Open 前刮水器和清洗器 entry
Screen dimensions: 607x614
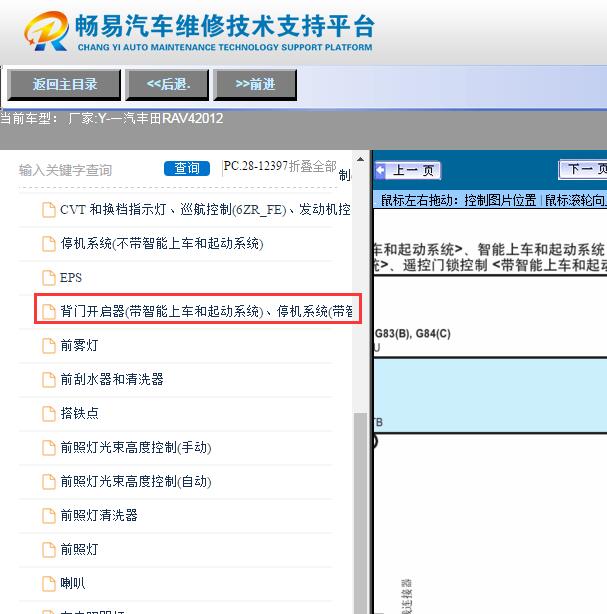tap(112, 379)
